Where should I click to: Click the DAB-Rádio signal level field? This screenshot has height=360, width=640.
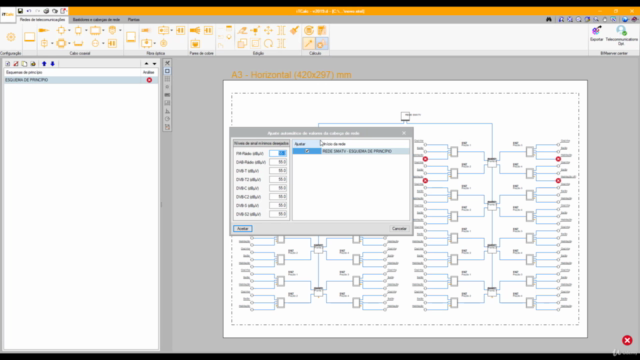(x=278, y=162)
